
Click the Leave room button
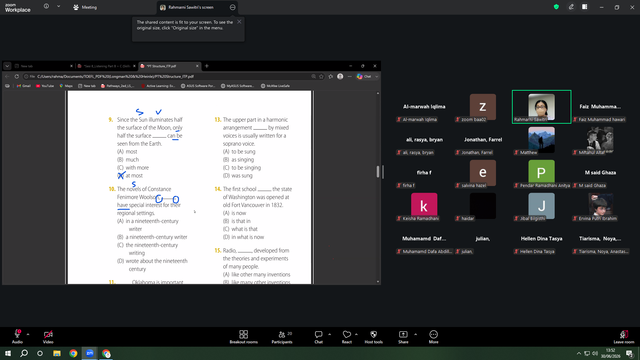pos(624,337)
